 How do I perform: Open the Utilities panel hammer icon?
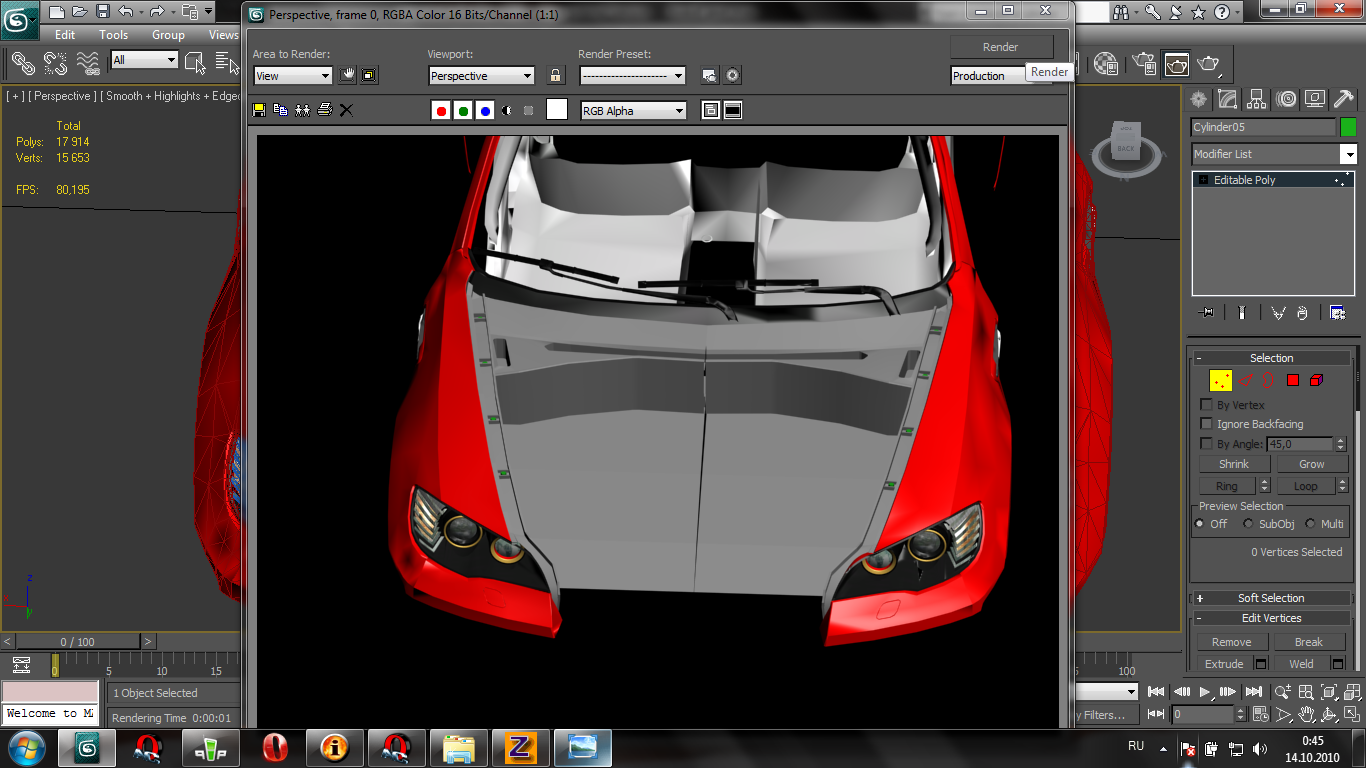(1343, 98)
